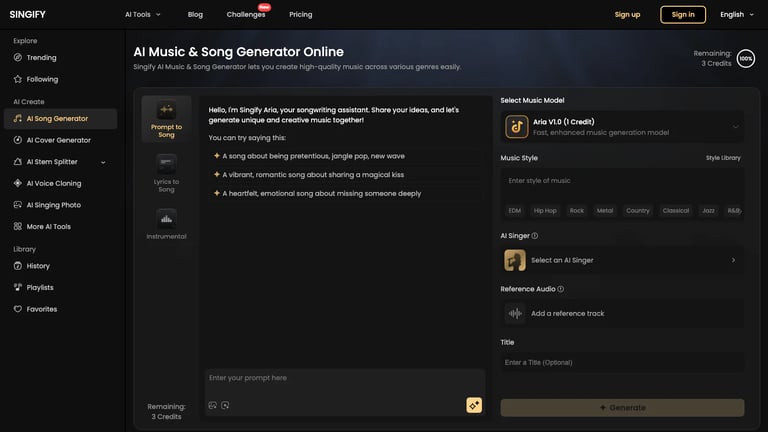Click the sparkle send button in prompt box
This screenshot has height=432, width=768.
point(474,405)
